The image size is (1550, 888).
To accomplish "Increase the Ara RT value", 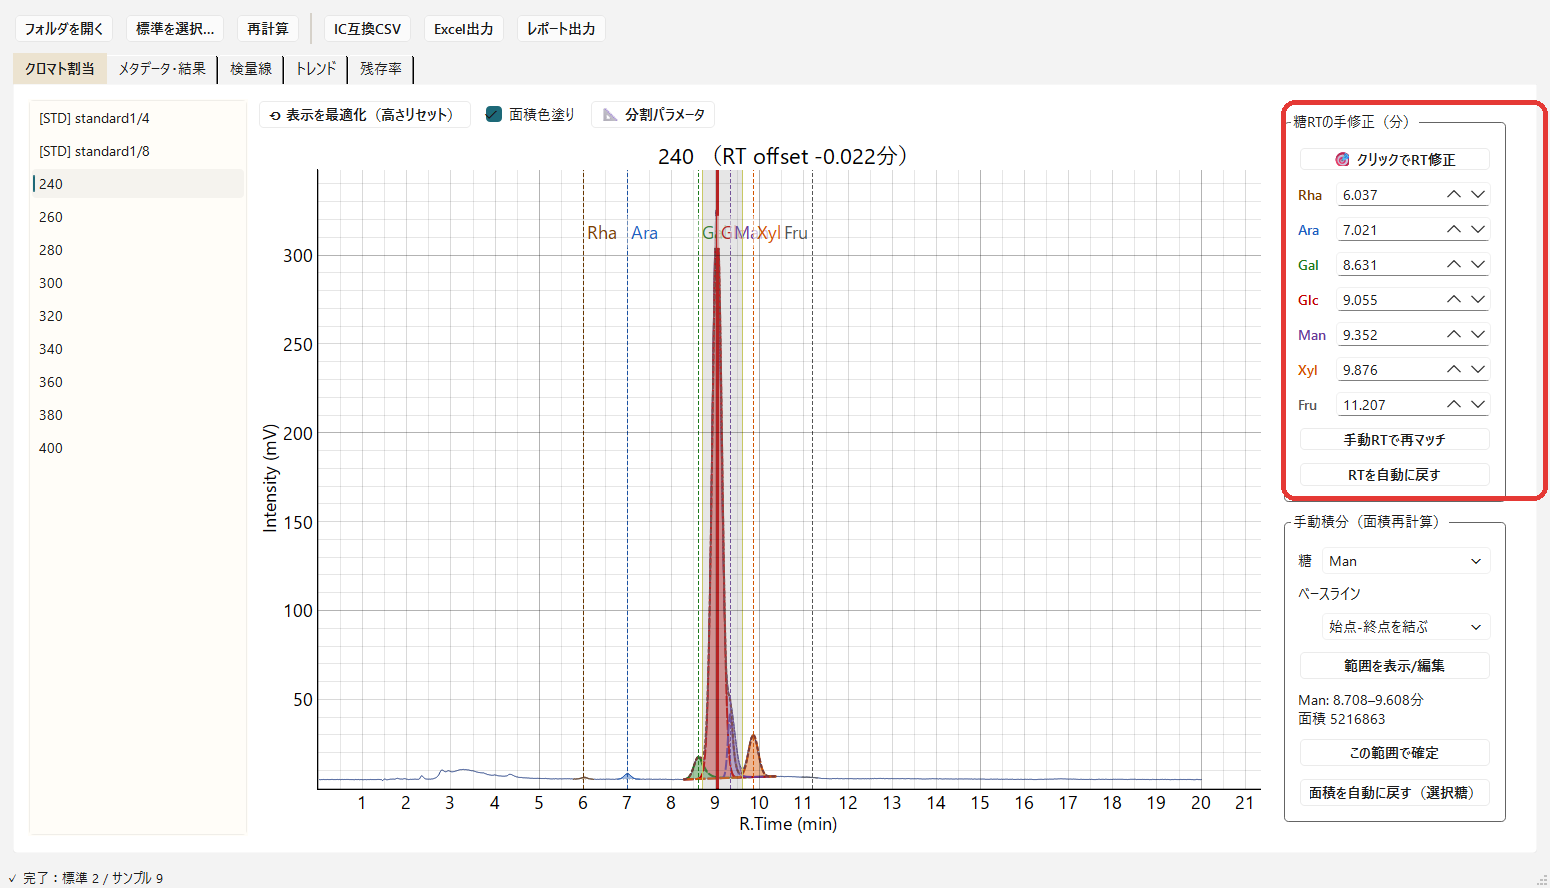I will (x=1454, y=230).
